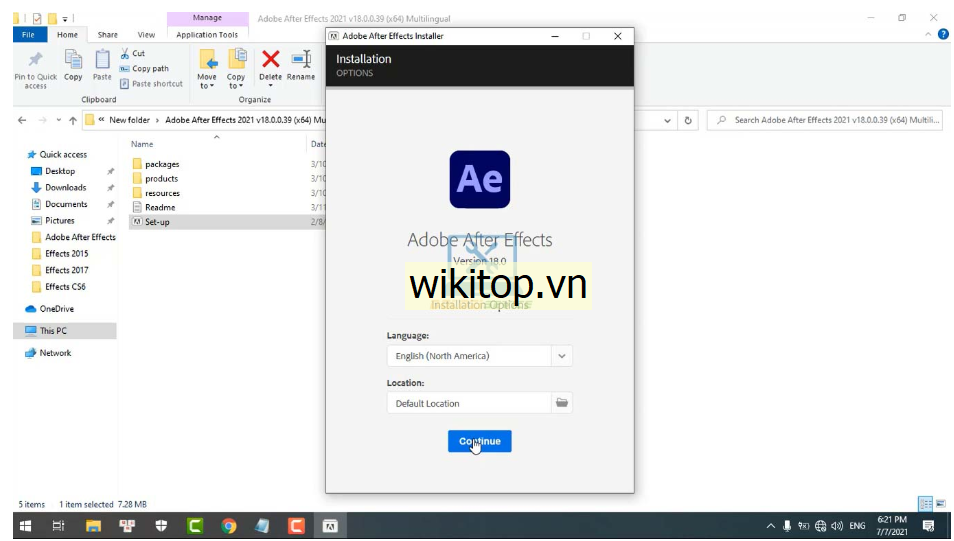Switch to the Share ribbon tab

(108, 35)
